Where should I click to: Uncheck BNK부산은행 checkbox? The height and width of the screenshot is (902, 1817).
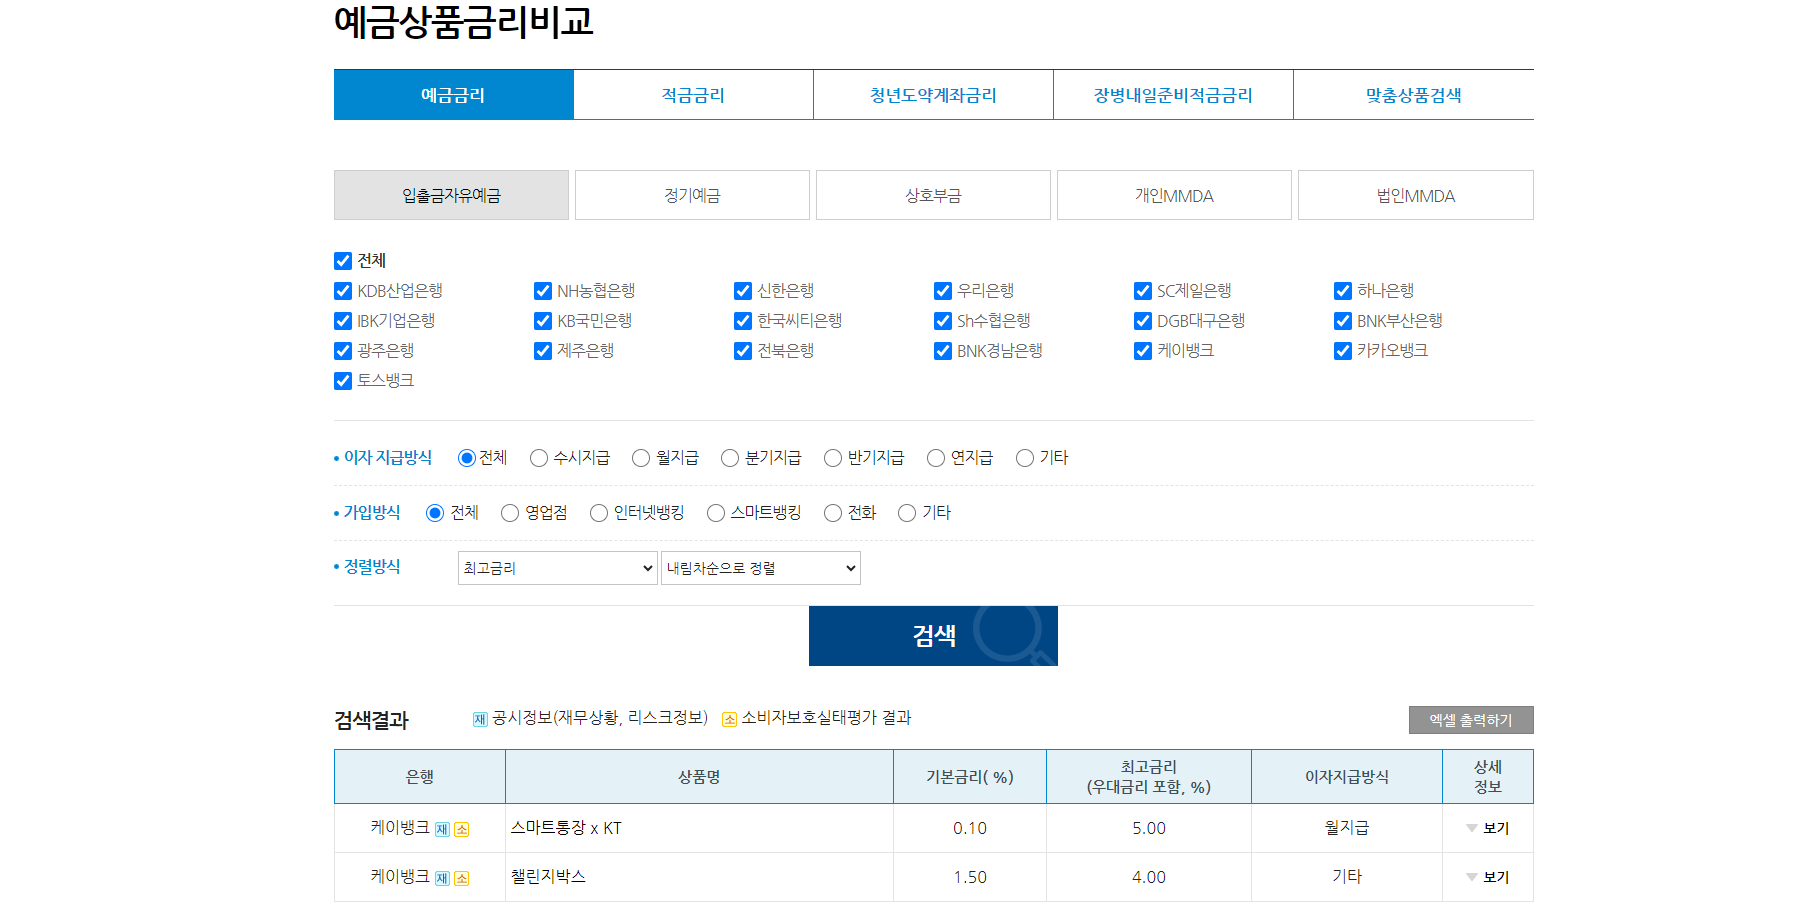coord(1343,321)
